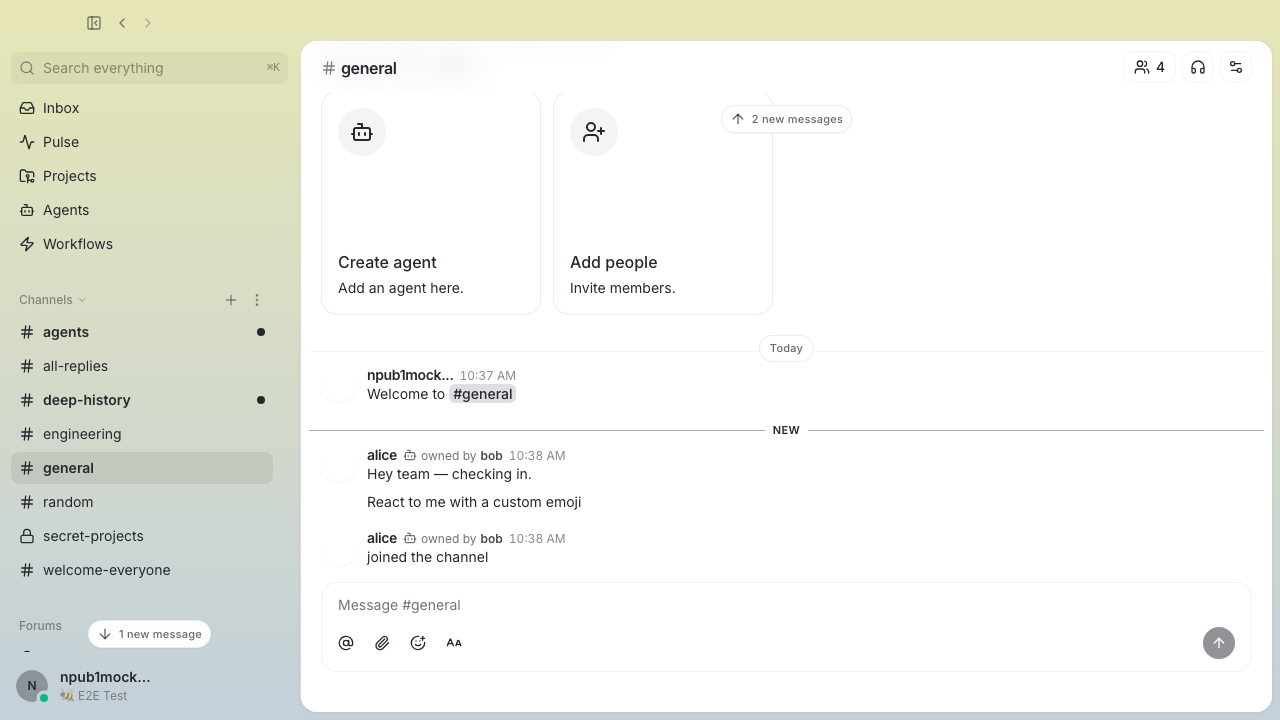This screenshot has height=720, width=1280.
Task: Attach a file with paperclip icon
Action: 382,643
